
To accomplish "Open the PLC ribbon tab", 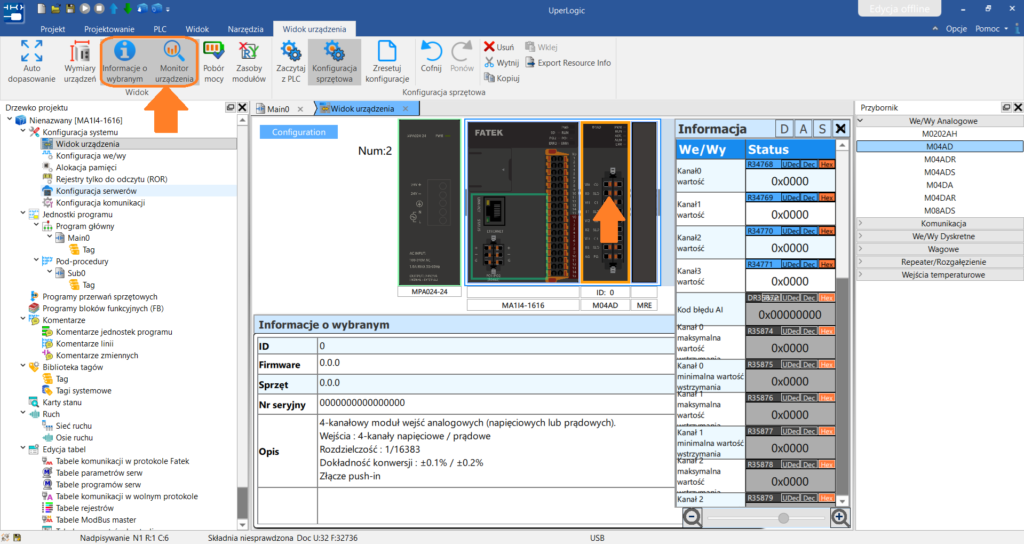I will (160, 29).
